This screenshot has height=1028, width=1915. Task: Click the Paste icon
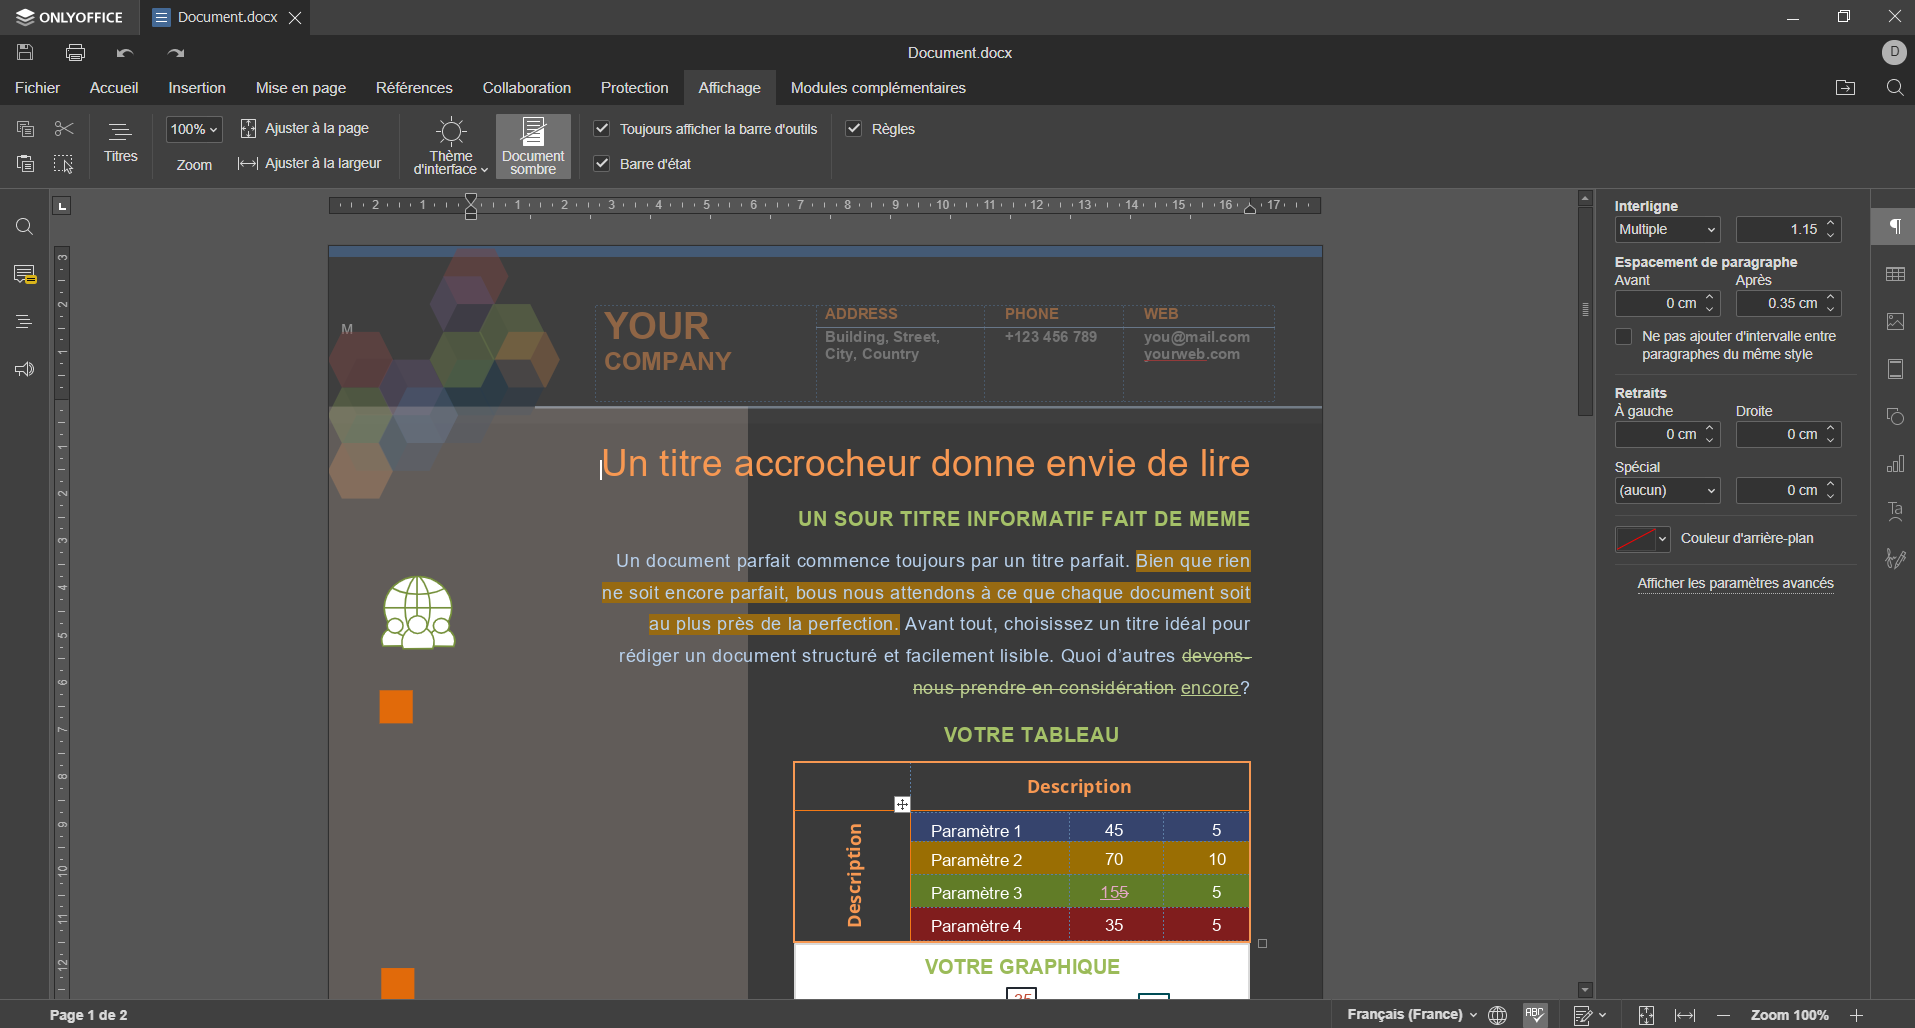(x=25, y=163)
